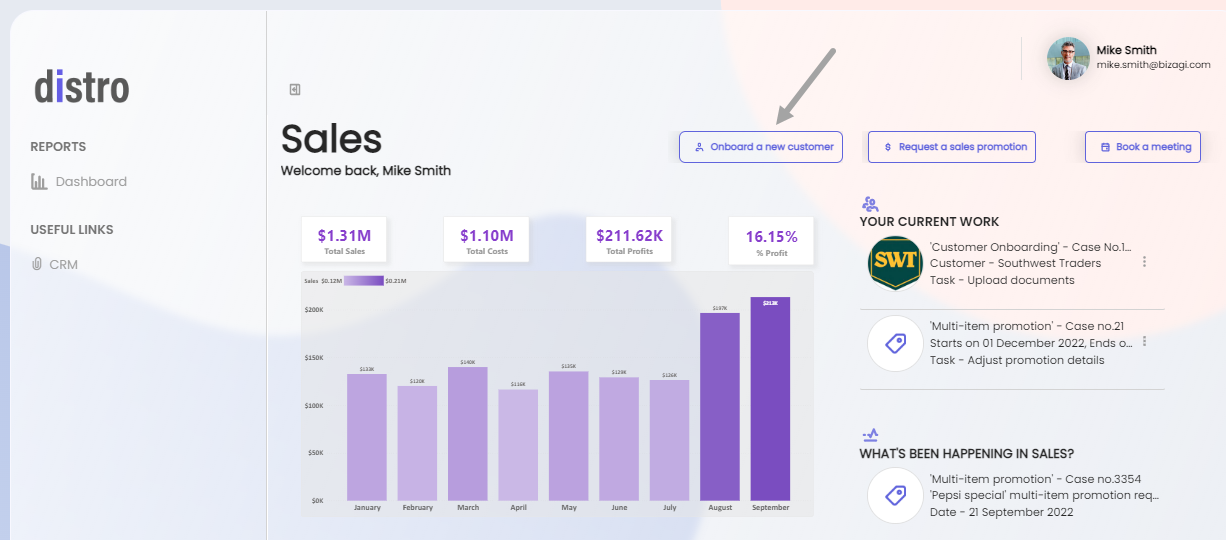
Task: Click the distro logo
Action: 82,86
